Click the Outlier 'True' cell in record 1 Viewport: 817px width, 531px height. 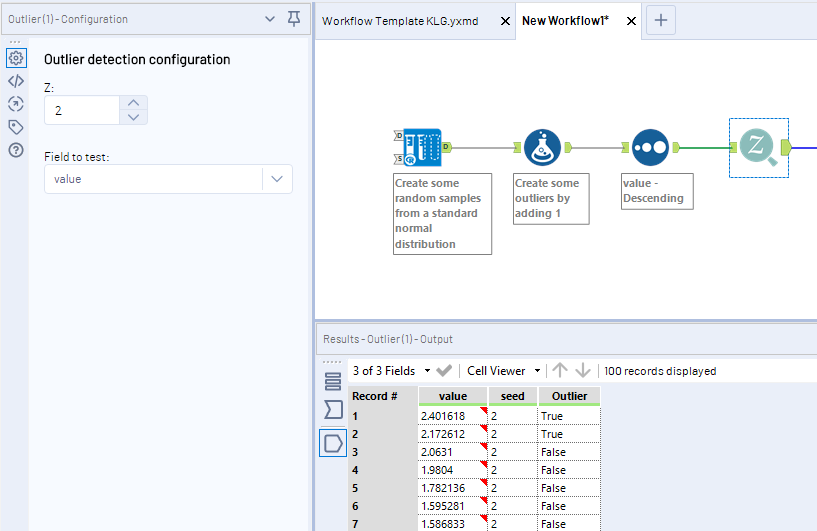click(569, 416)
